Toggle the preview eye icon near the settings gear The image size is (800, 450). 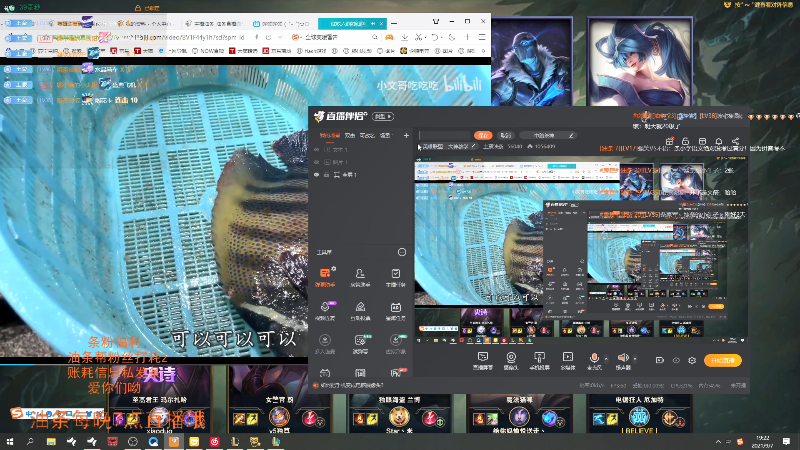(x=676, y=360)
